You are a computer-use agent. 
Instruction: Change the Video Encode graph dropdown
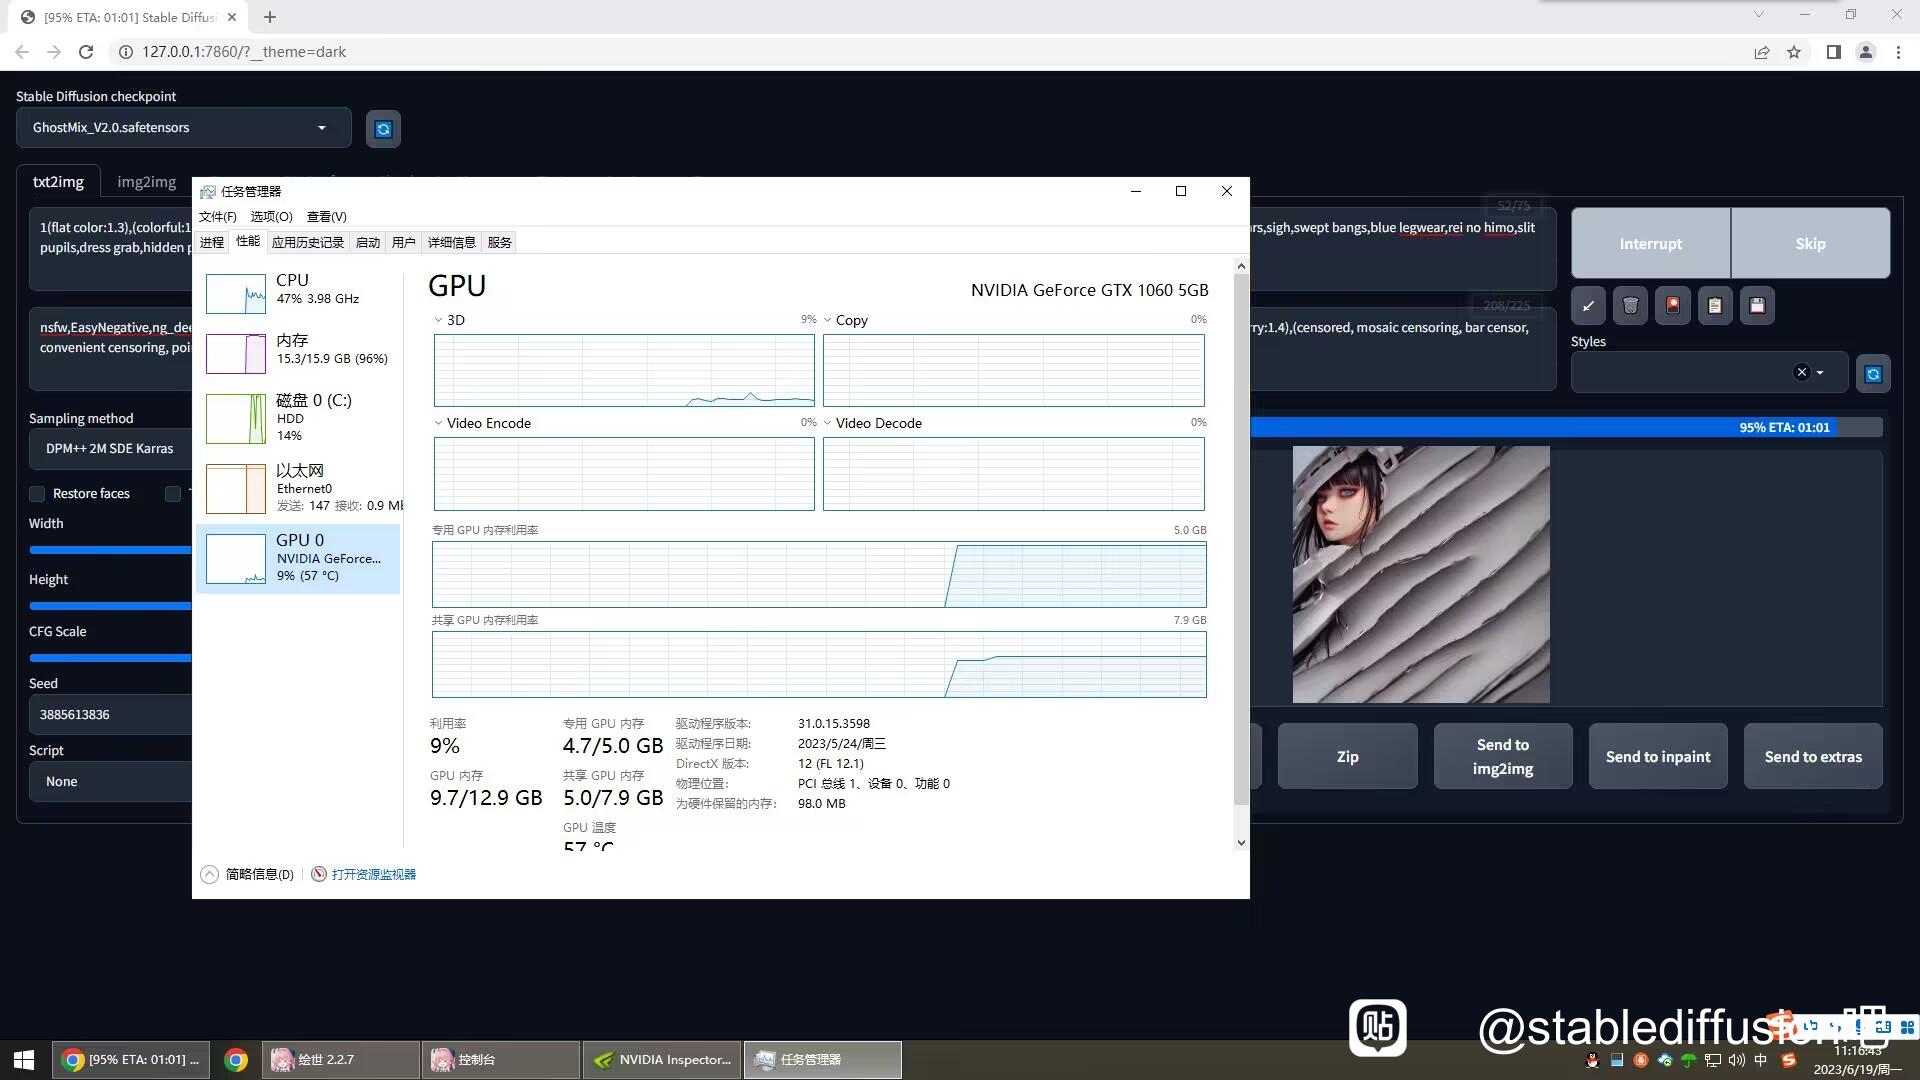[439, 423]
